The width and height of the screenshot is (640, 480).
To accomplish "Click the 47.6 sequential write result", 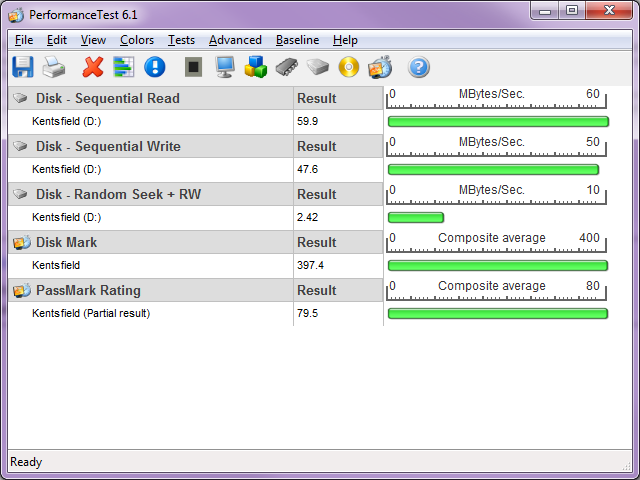I will click(307, 169).
